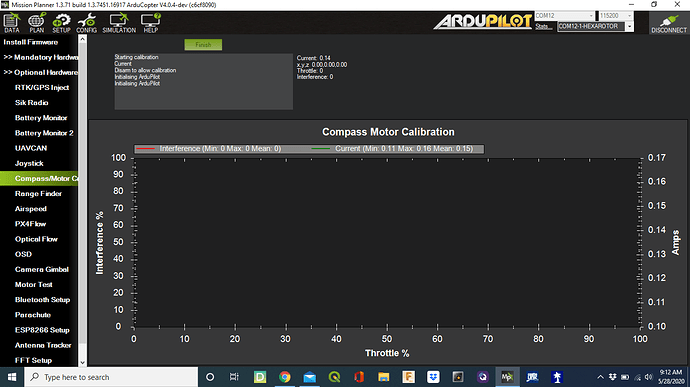This screenshot has width=690, height=387.
Task: Expand the Optional Hardware section
Action: click(x=41, y=72)
